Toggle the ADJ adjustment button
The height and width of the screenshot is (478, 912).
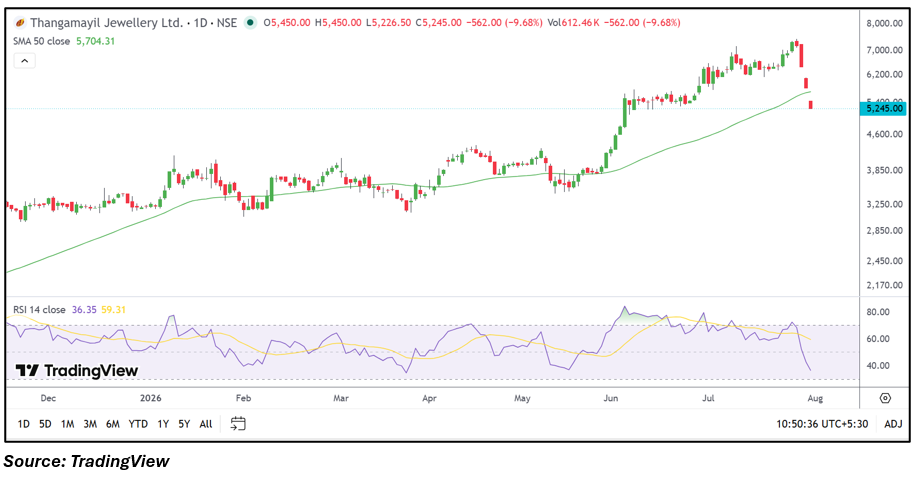click(x=893, y=424)
